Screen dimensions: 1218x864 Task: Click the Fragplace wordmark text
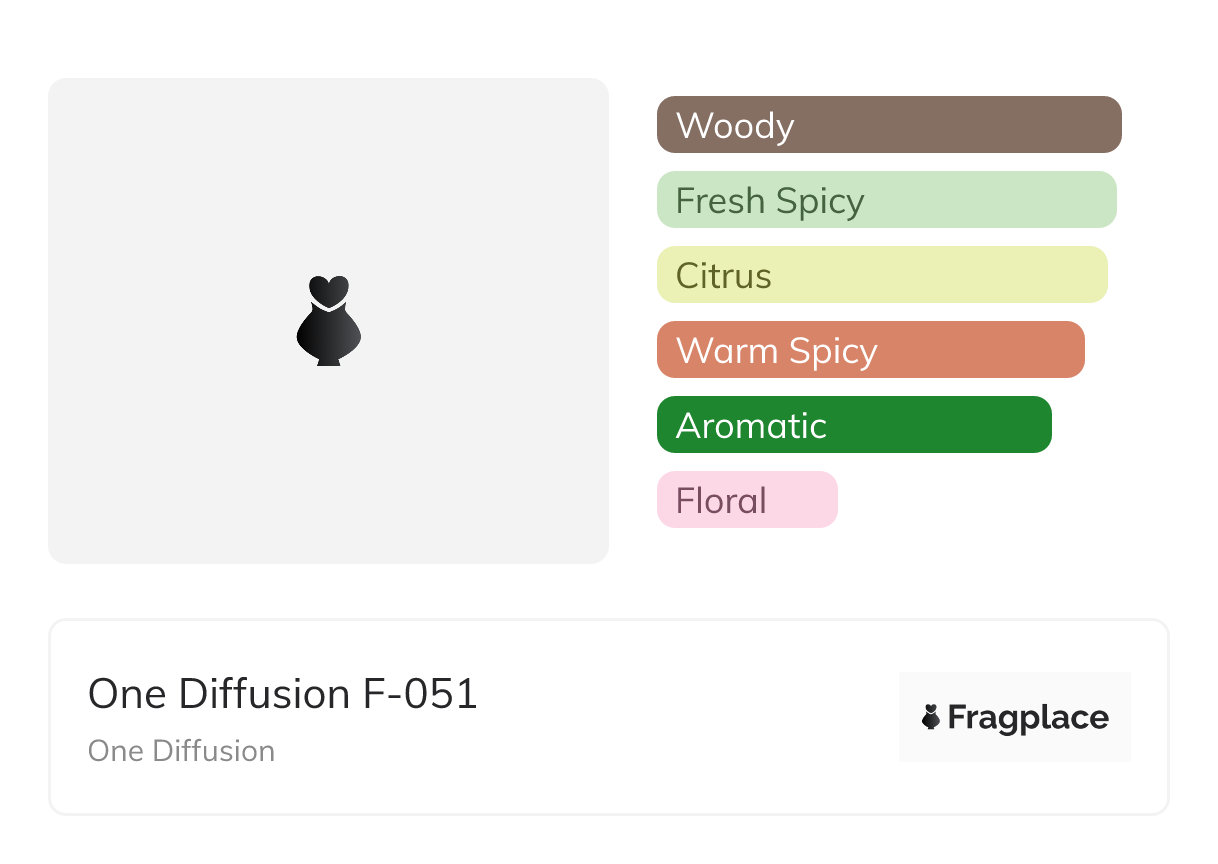(1028, 717)
